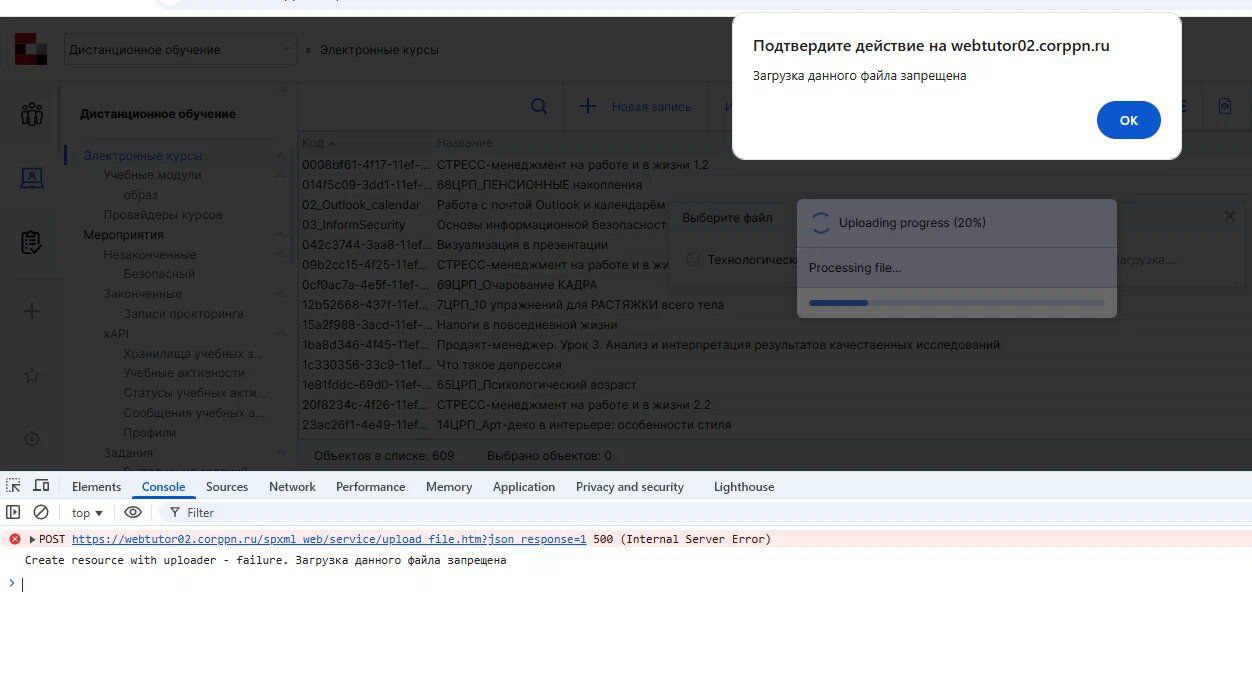This screenshot has height=695, width=1252.
Task: Open the upload_file.htm request URL link
Action: point(329,539)
